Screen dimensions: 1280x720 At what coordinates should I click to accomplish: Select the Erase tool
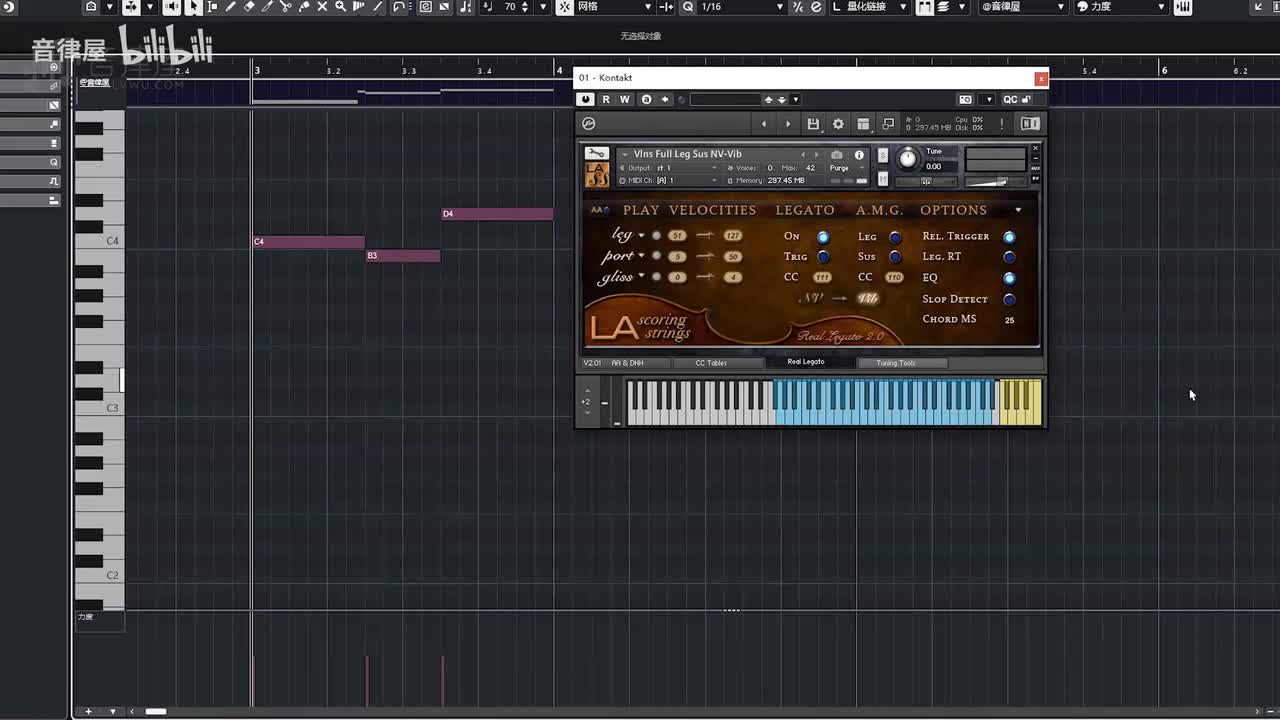coord(249,7)
